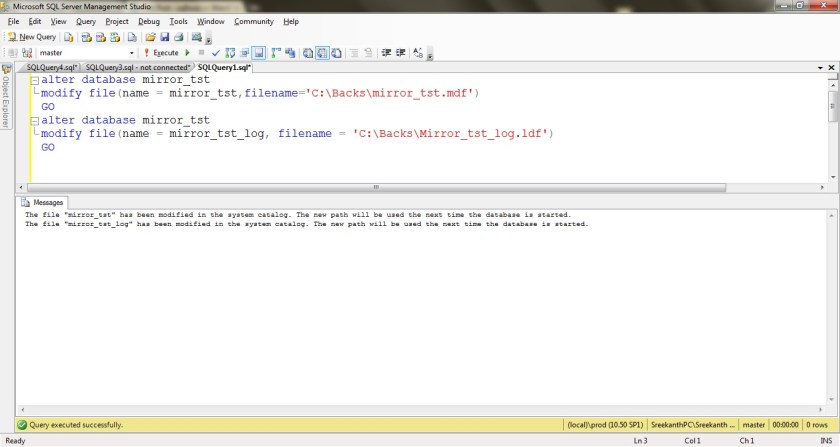Image resolution: width=840 pixels, height=447 pixels.
Task: Click the Open File folder icon
Action: pyautogui.click(x=150, y=37)
